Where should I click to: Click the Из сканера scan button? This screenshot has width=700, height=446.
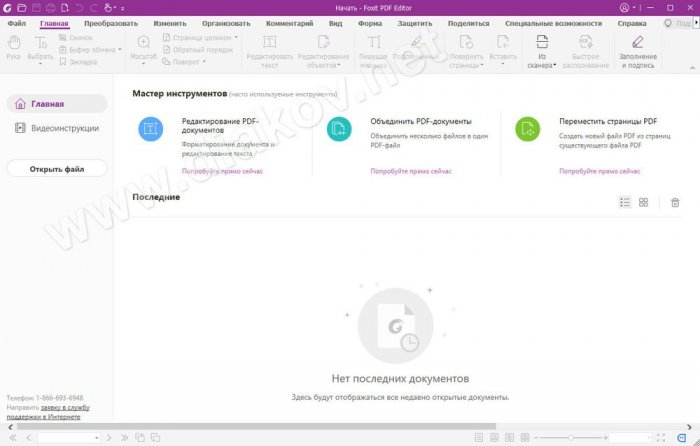pyautogui.click(x=542, y=52)
